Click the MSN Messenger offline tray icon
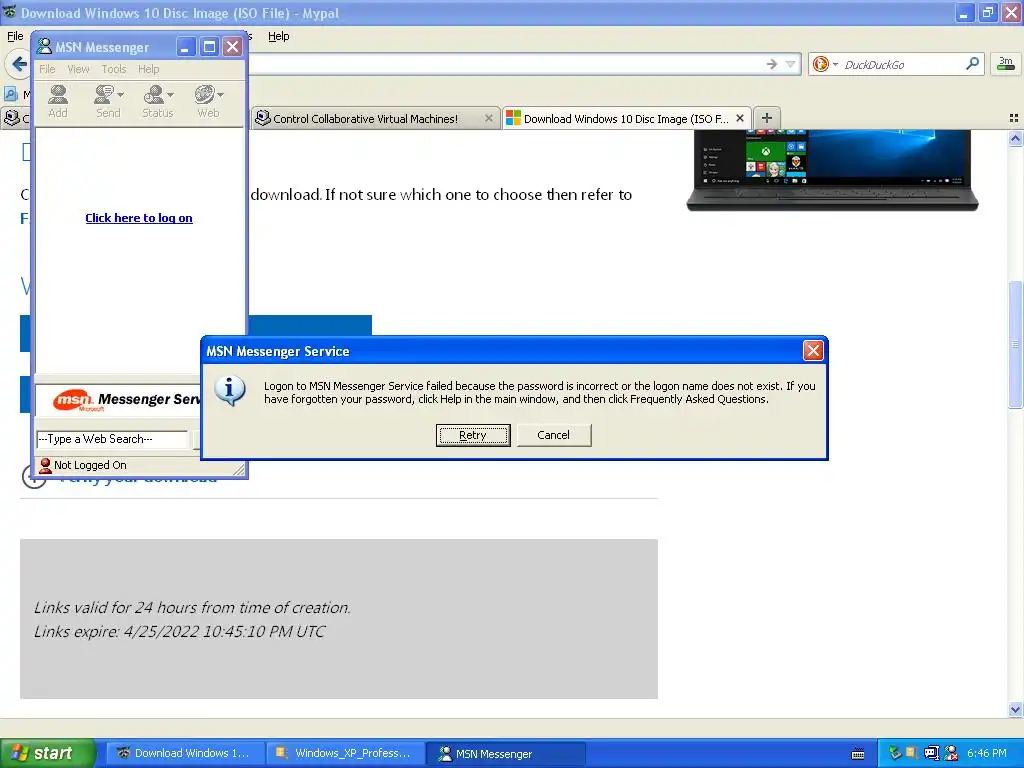Screen dimensions: 1024x768 coord(951,753)
